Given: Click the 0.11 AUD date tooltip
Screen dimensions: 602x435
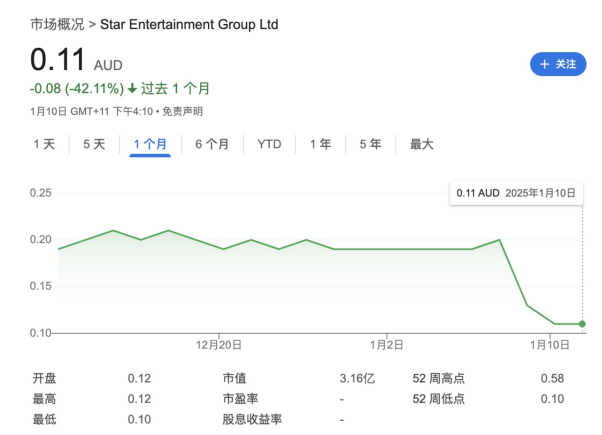Looking at the screenshot, I should [x=515, y=192].
